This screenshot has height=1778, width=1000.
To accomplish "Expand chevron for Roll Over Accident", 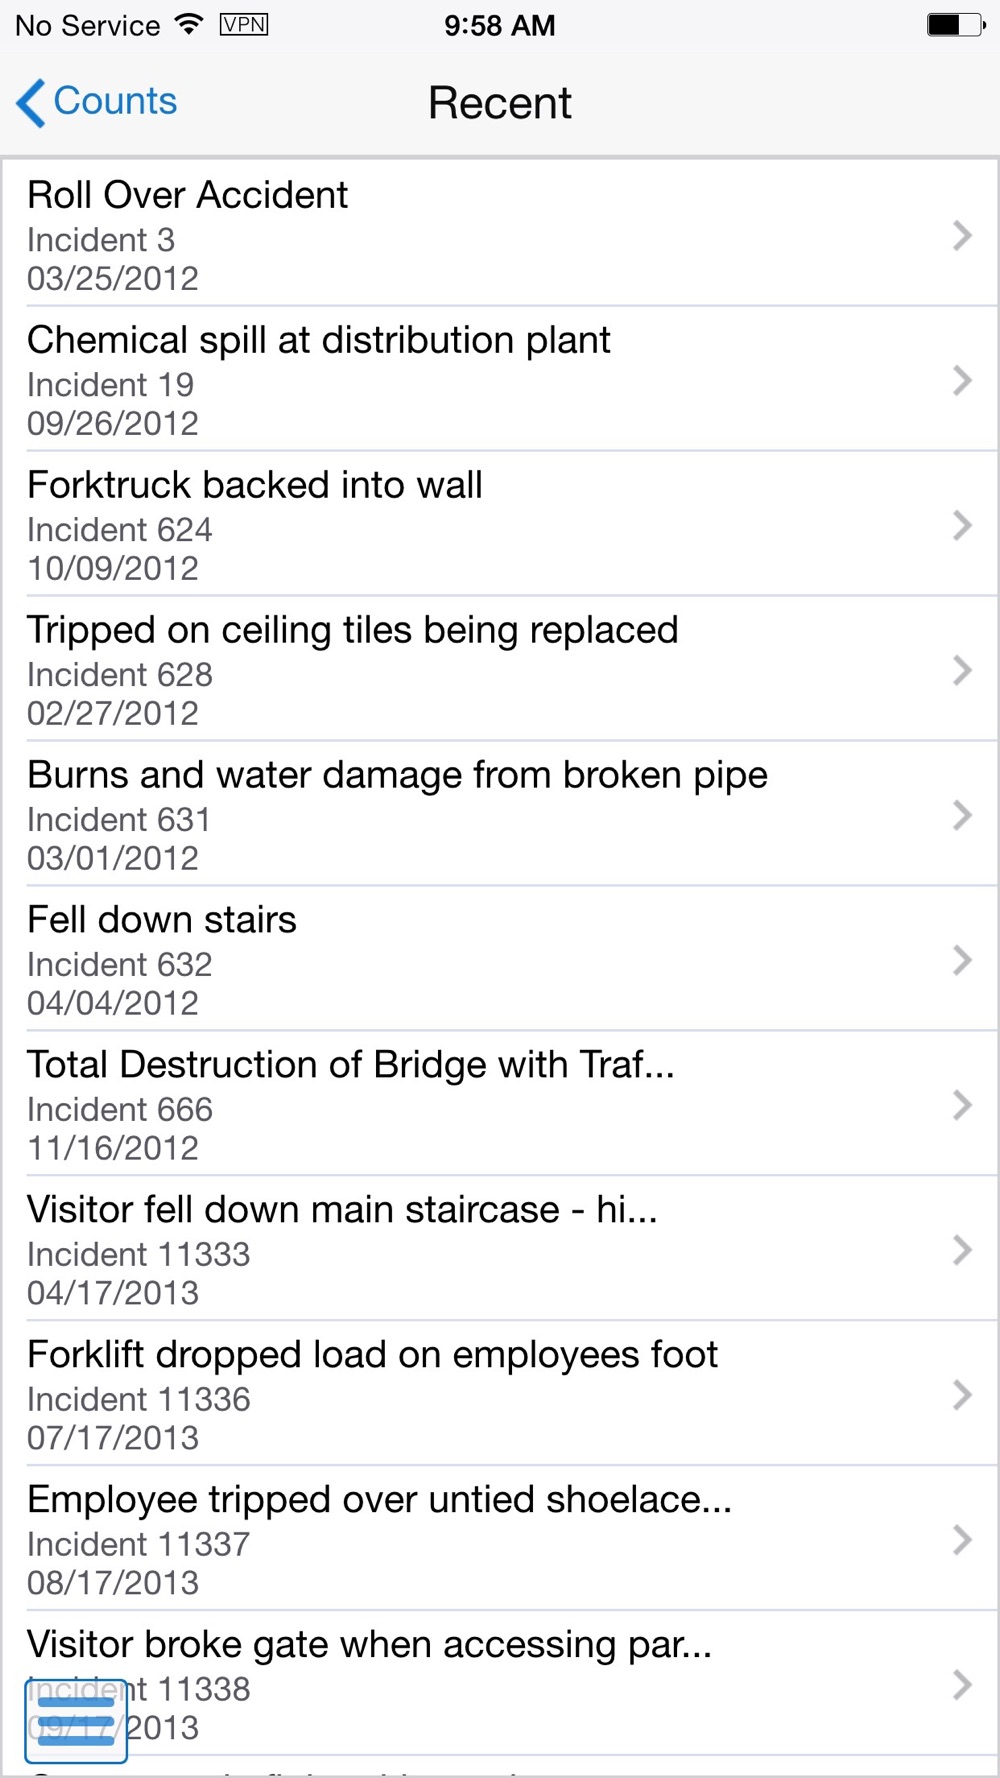I will pyautogui.click(x=962, y=235).
